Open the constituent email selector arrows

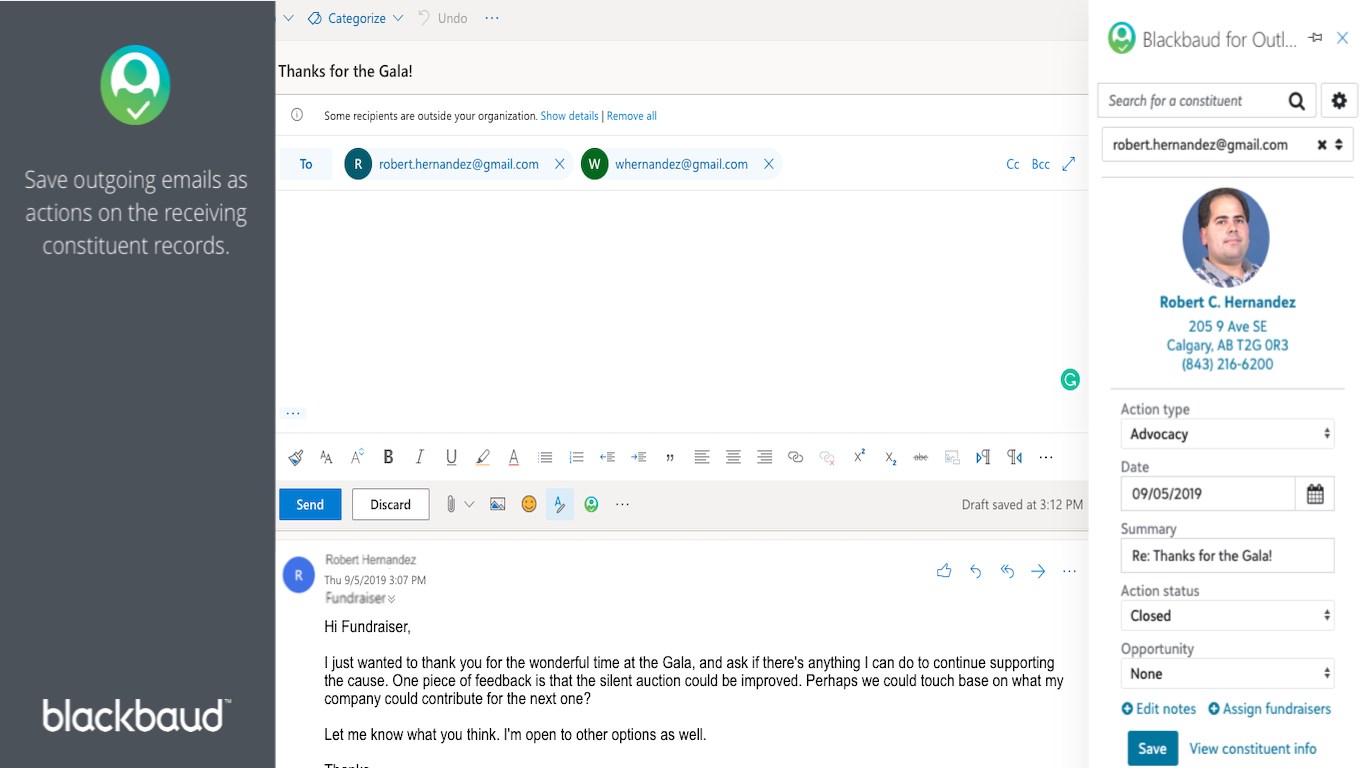click(1340, 145)
